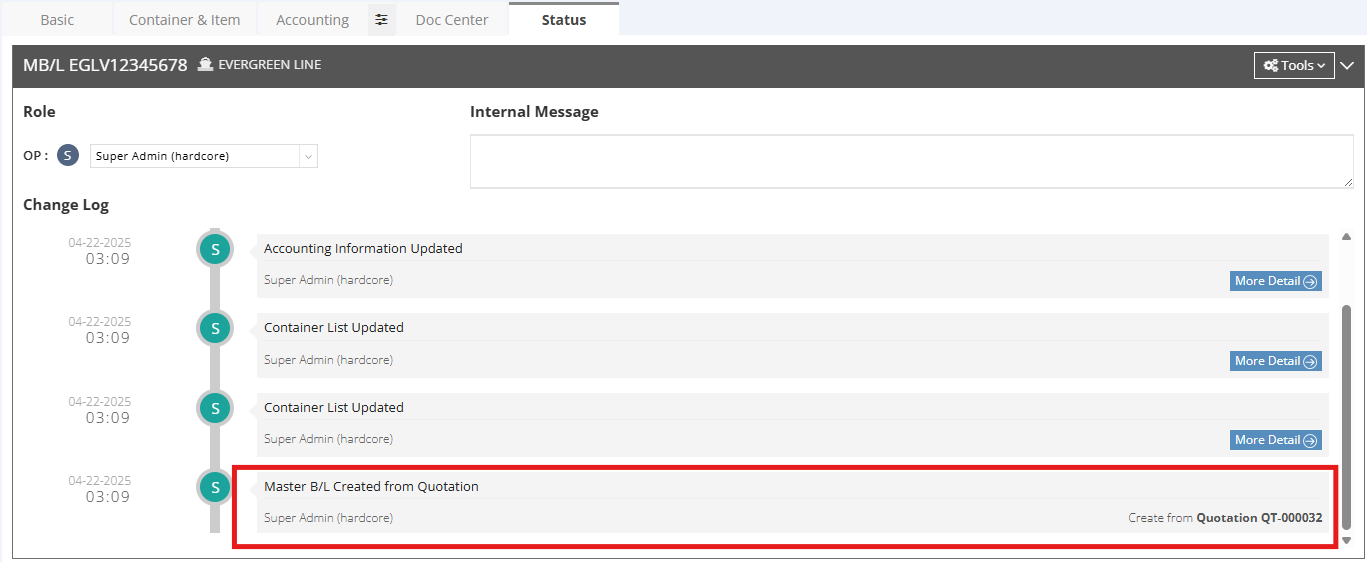Viewport: 1367px width, 562px height.
Task: Click avatar icon for Master B/L Created entry
Action: tap(214, 487)
